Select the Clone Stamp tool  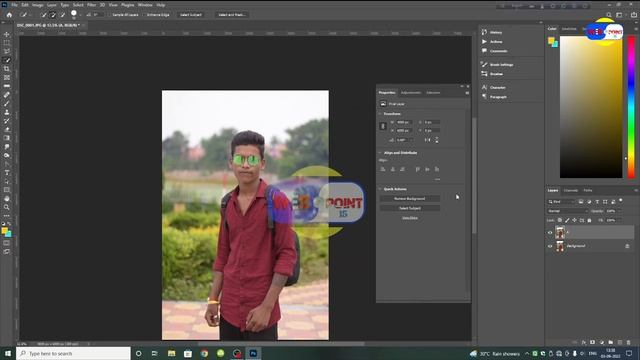(x=7, y=112)
